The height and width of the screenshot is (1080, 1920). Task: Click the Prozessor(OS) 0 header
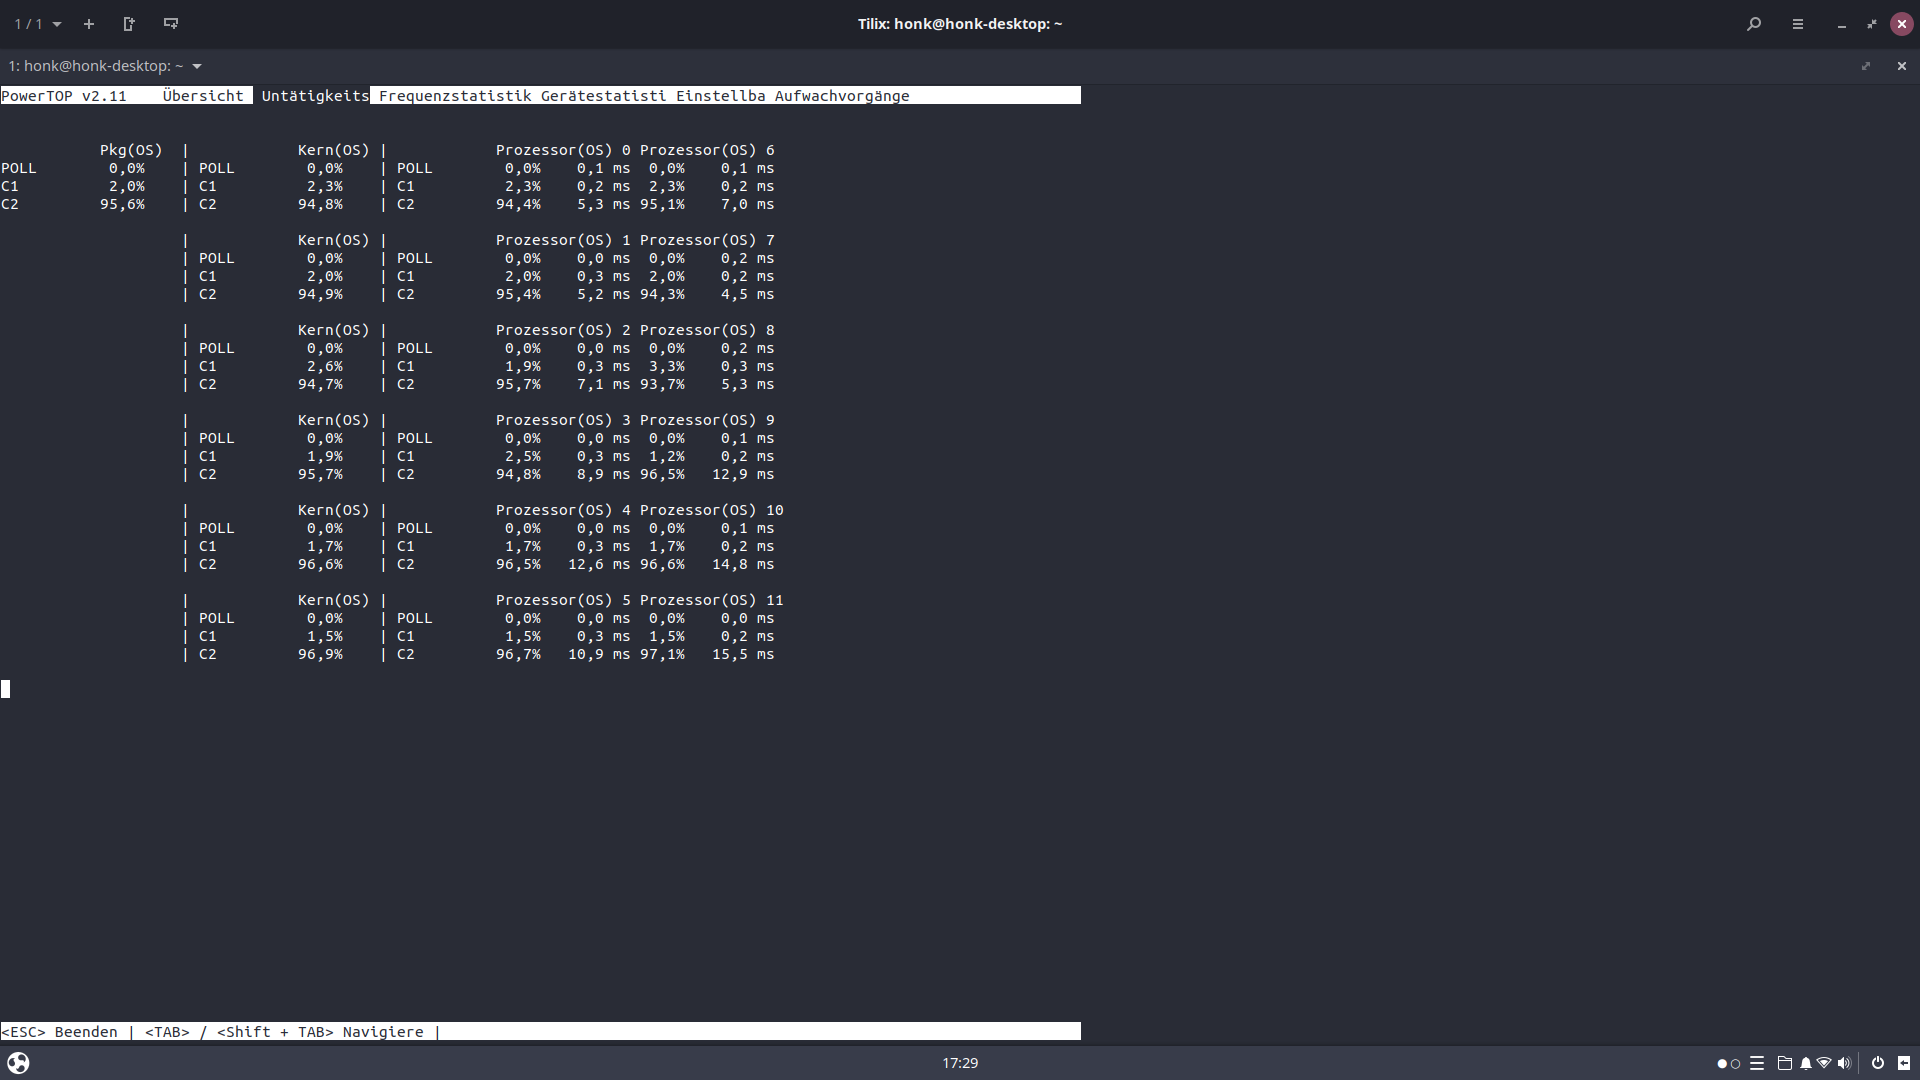563,150
